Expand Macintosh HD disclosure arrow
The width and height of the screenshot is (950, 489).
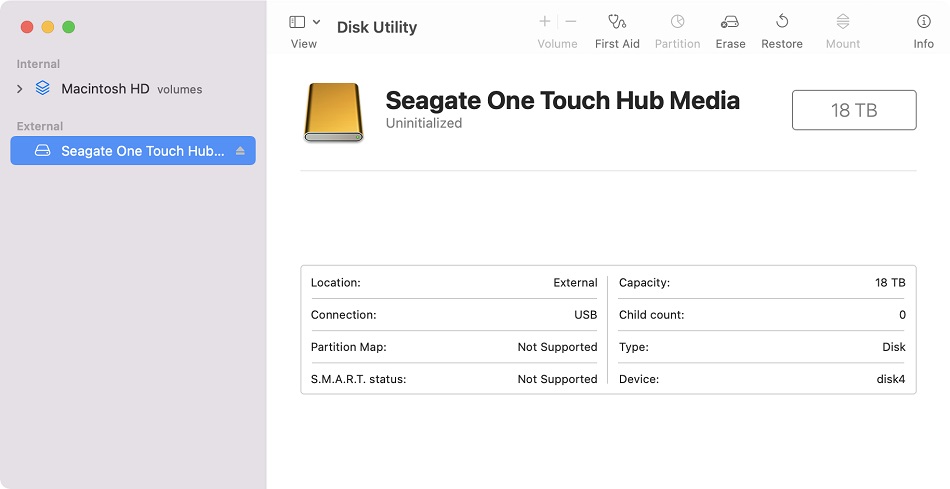click(19, 89)
